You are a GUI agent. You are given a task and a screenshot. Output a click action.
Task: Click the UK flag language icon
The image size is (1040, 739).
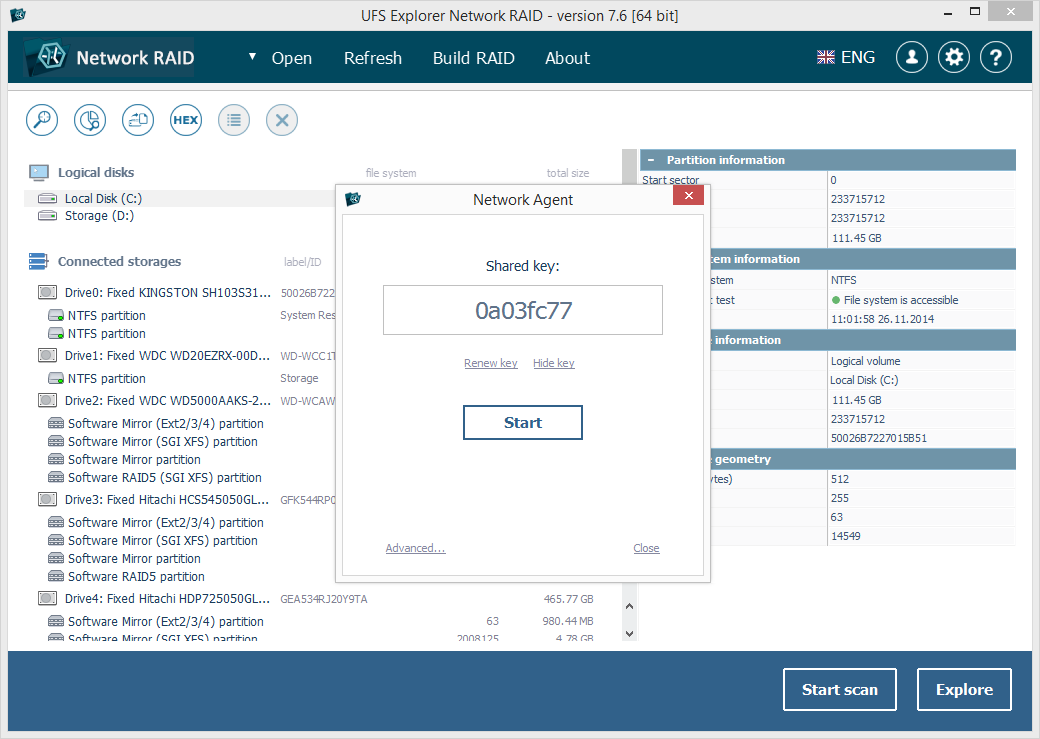coord(826,58)
